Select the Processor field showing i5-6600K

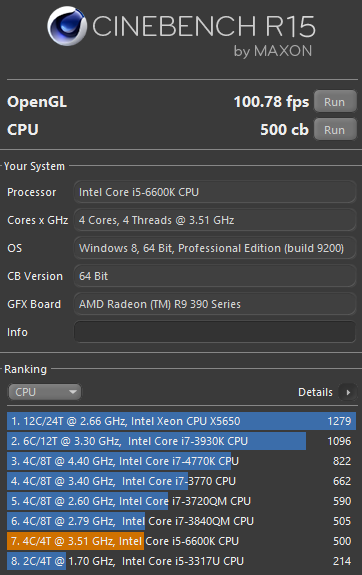215,192
